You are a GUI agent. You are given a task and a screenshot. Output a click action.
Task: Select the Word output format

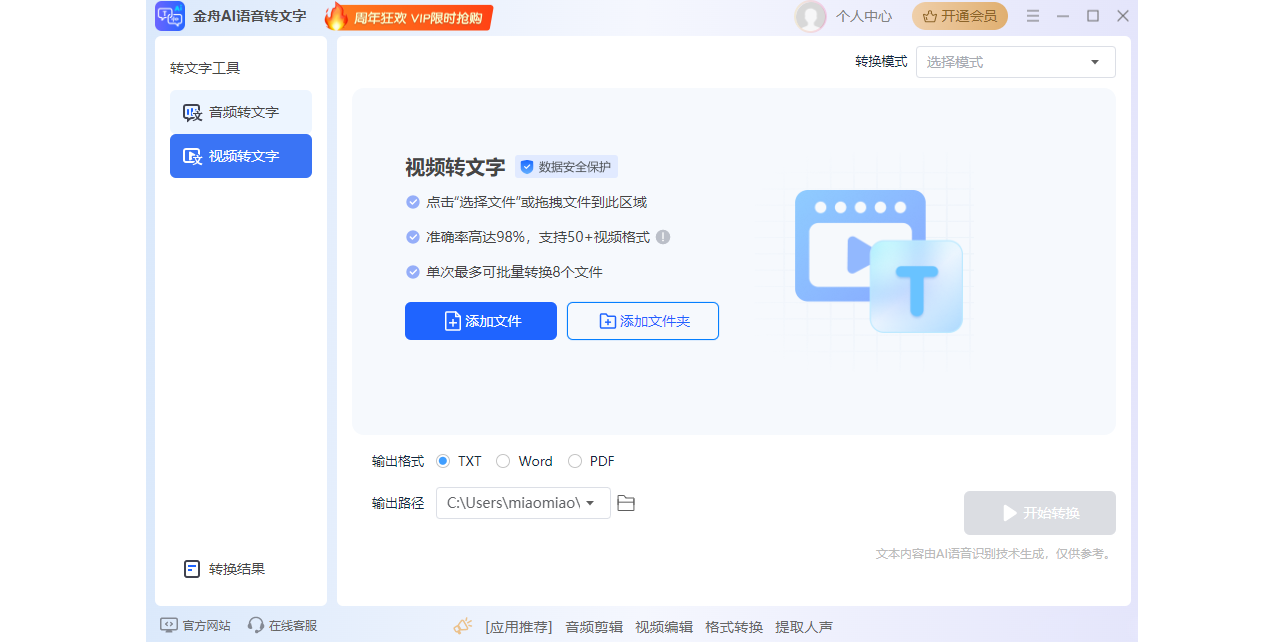[503, 461]
